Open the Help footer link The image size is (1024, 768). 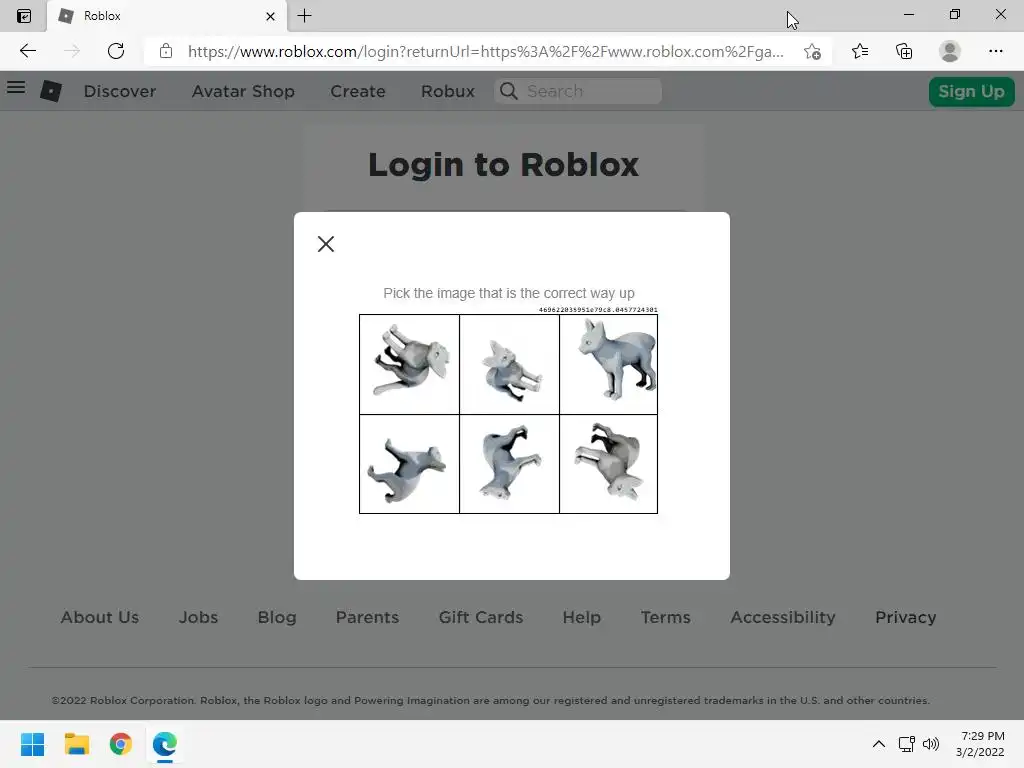coord(581,617)
